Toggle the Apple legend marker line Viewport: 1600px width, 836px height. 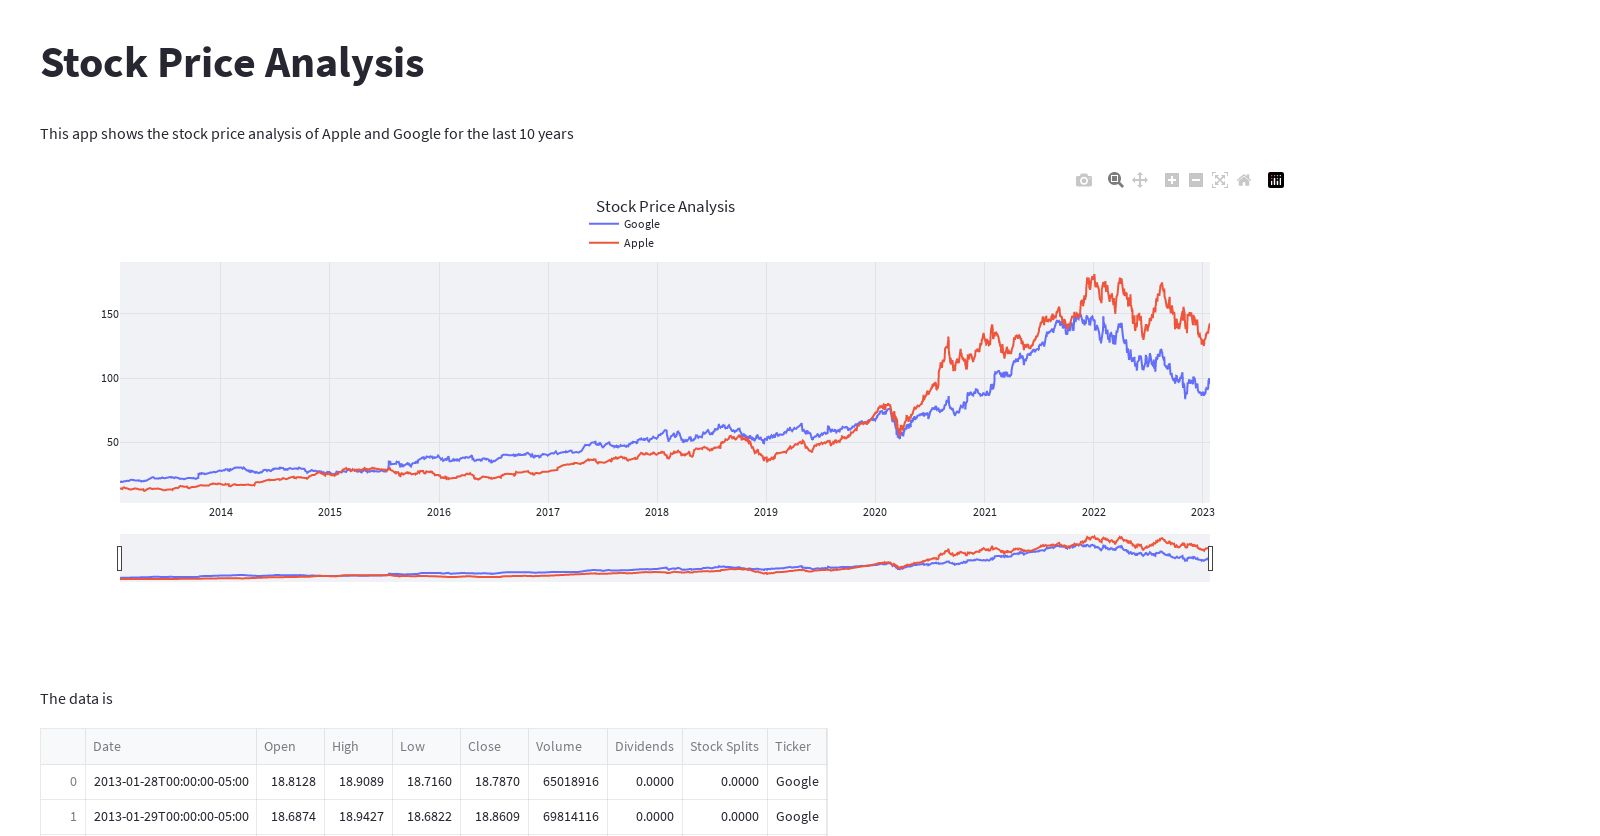click(603, 242)
